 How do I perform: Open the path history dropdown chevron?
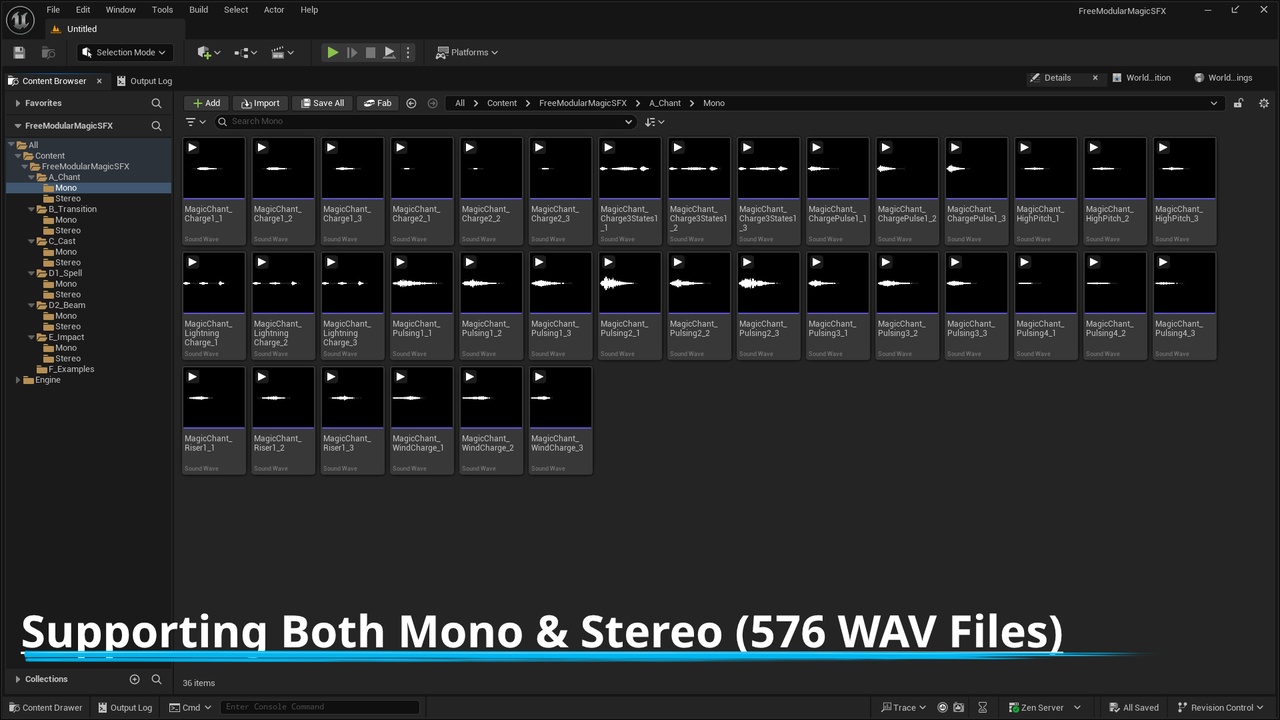[1214, 103]
